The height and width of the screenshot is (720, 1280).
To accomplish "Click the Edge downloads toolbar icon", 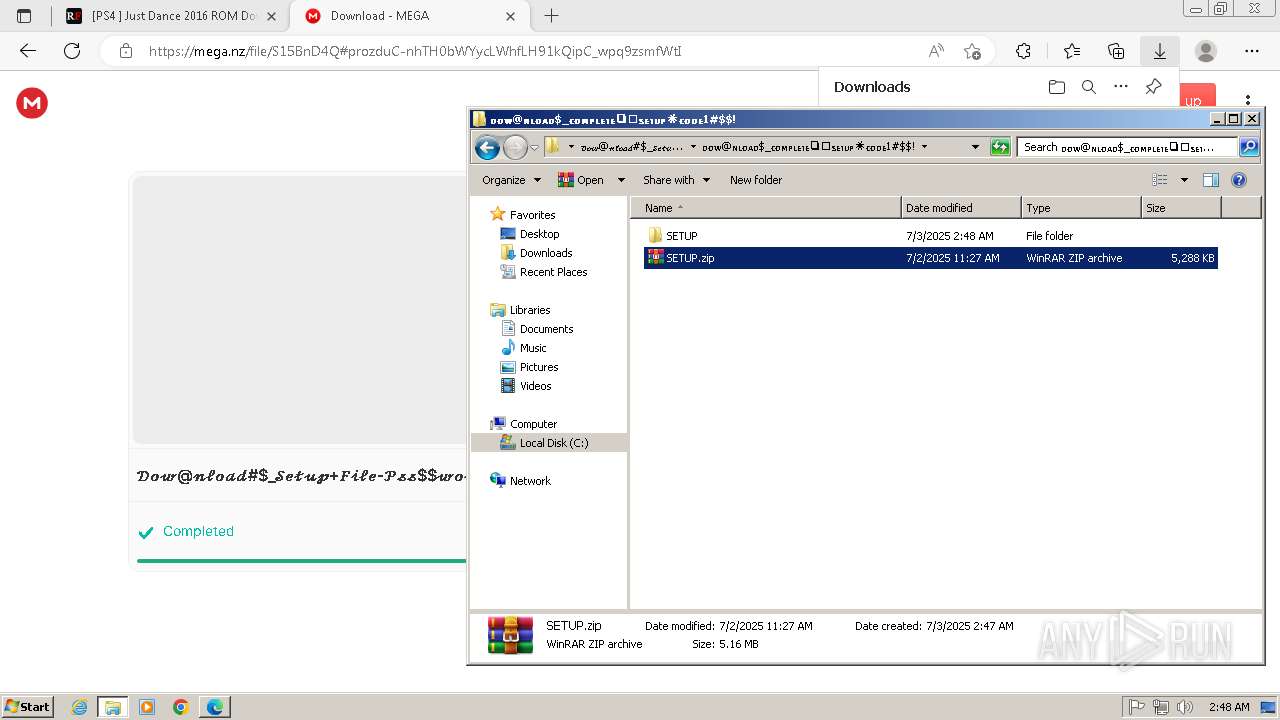I will pyautogui.click(x=1160, y=51).
